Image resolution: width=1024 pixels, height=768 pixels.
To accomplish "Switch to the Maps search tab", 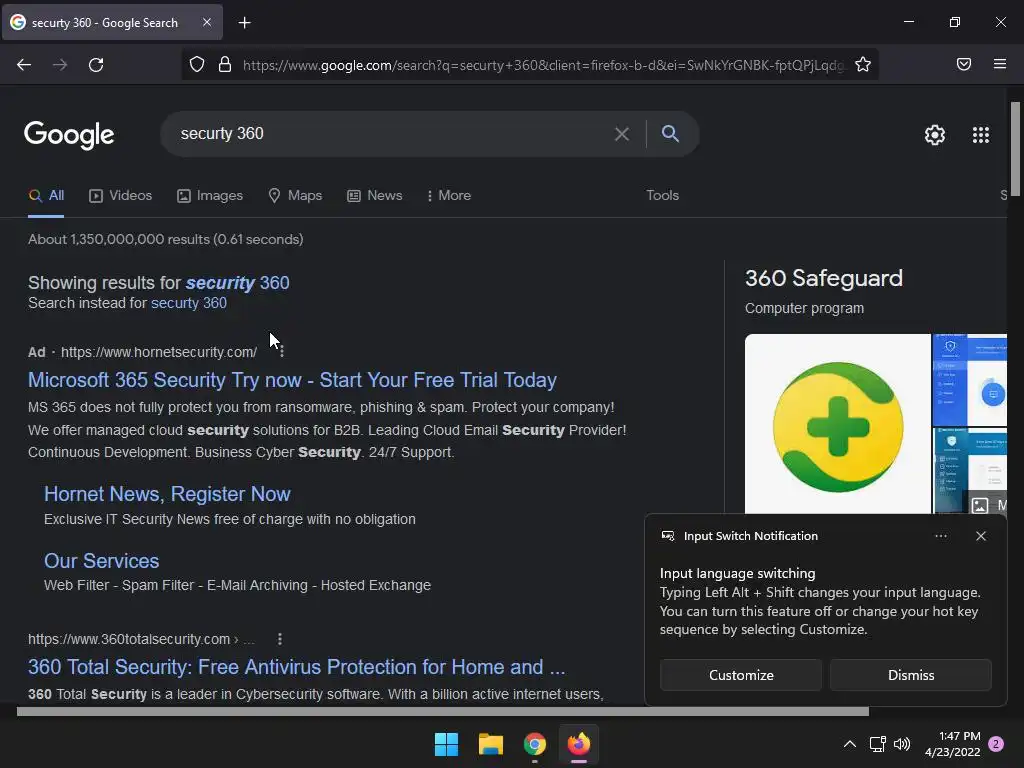I will (x=295, y=195).
